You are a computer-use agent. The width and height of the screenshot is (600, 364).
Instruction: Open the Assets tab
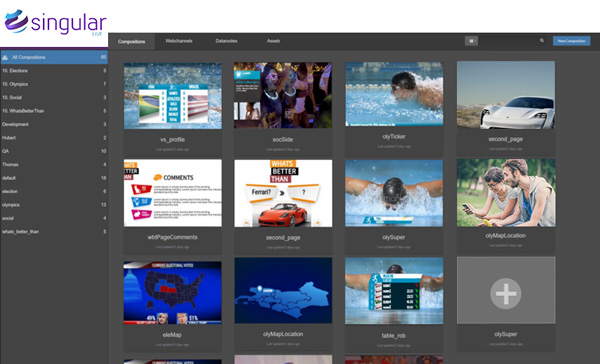273,41
